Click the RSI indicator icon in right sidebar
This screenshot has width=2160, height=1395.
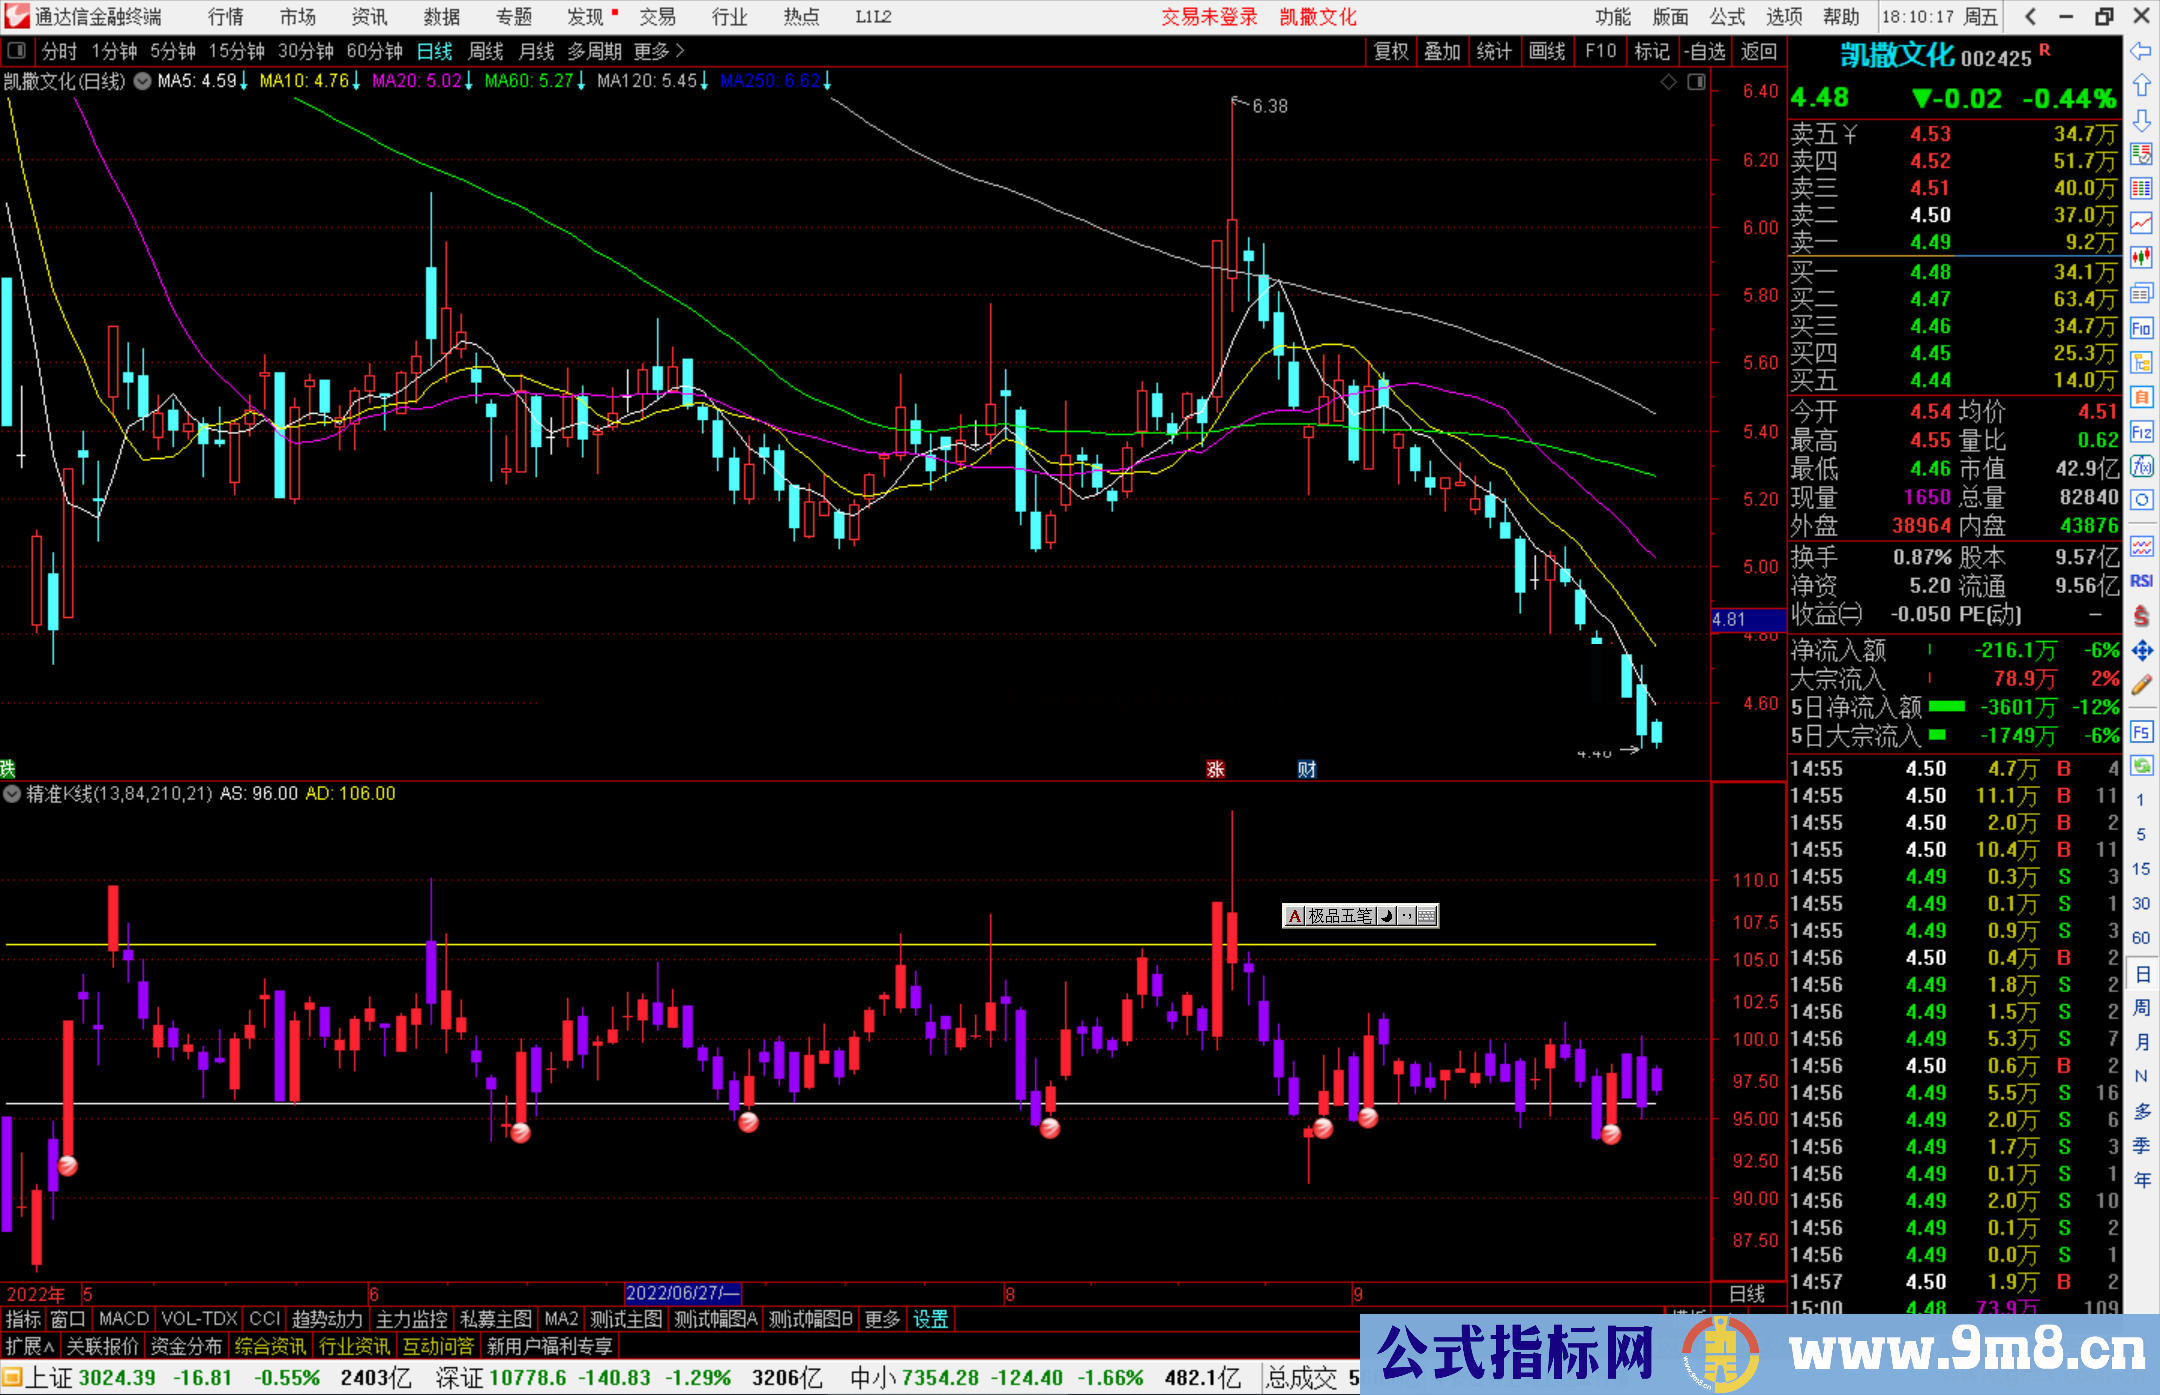pos(2141,581)
